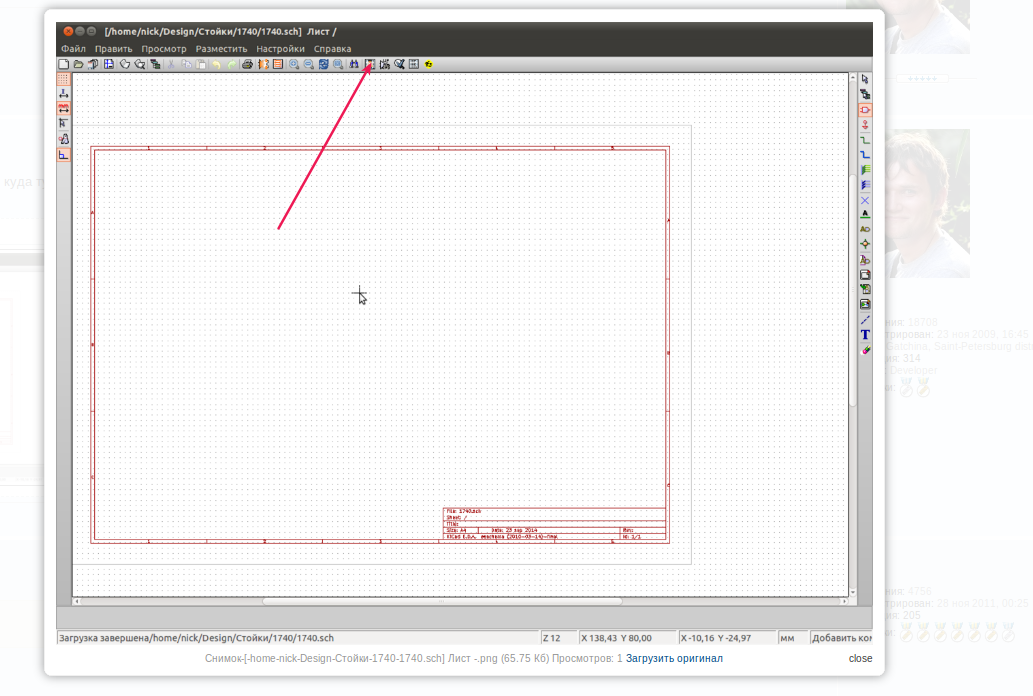Toggle show hidden pins option
Screen dimensions: 1033x696
pos(63,139)
